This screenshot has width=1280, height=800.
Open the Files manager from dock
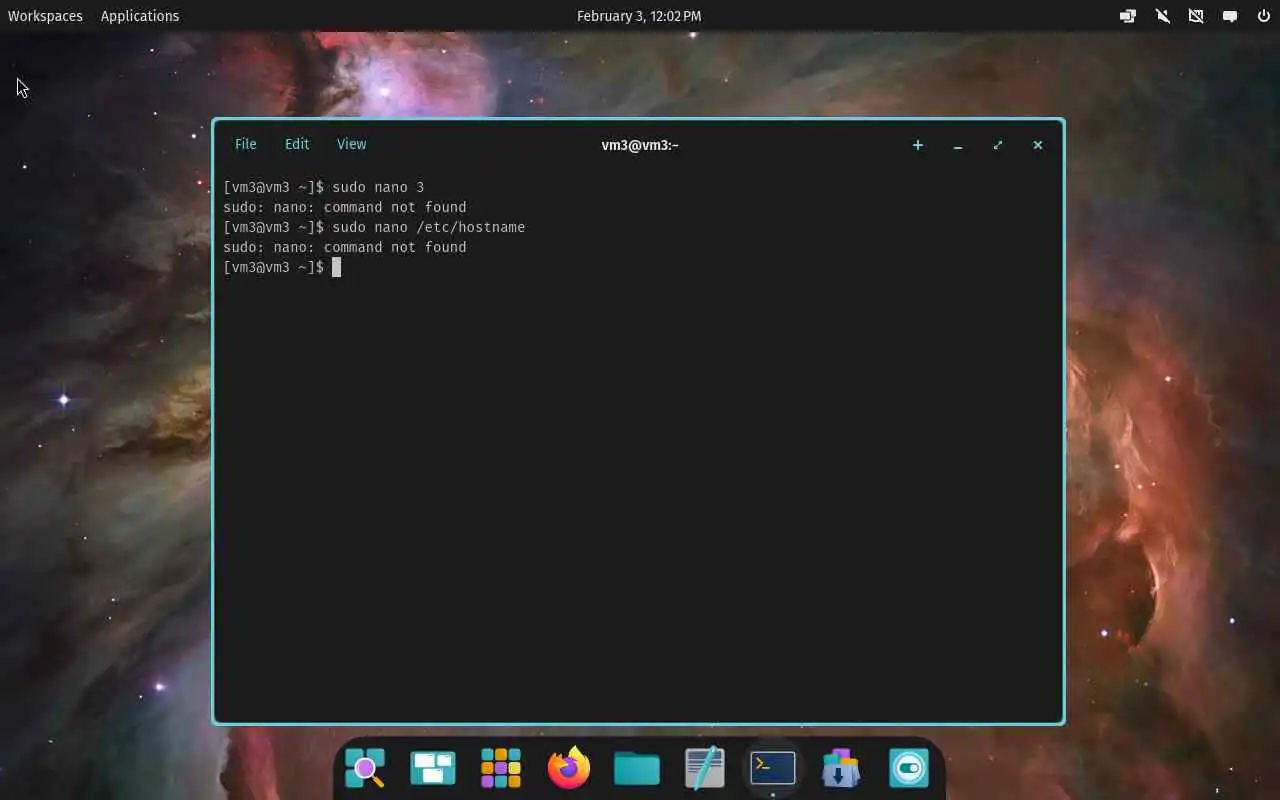pos(637,768)
